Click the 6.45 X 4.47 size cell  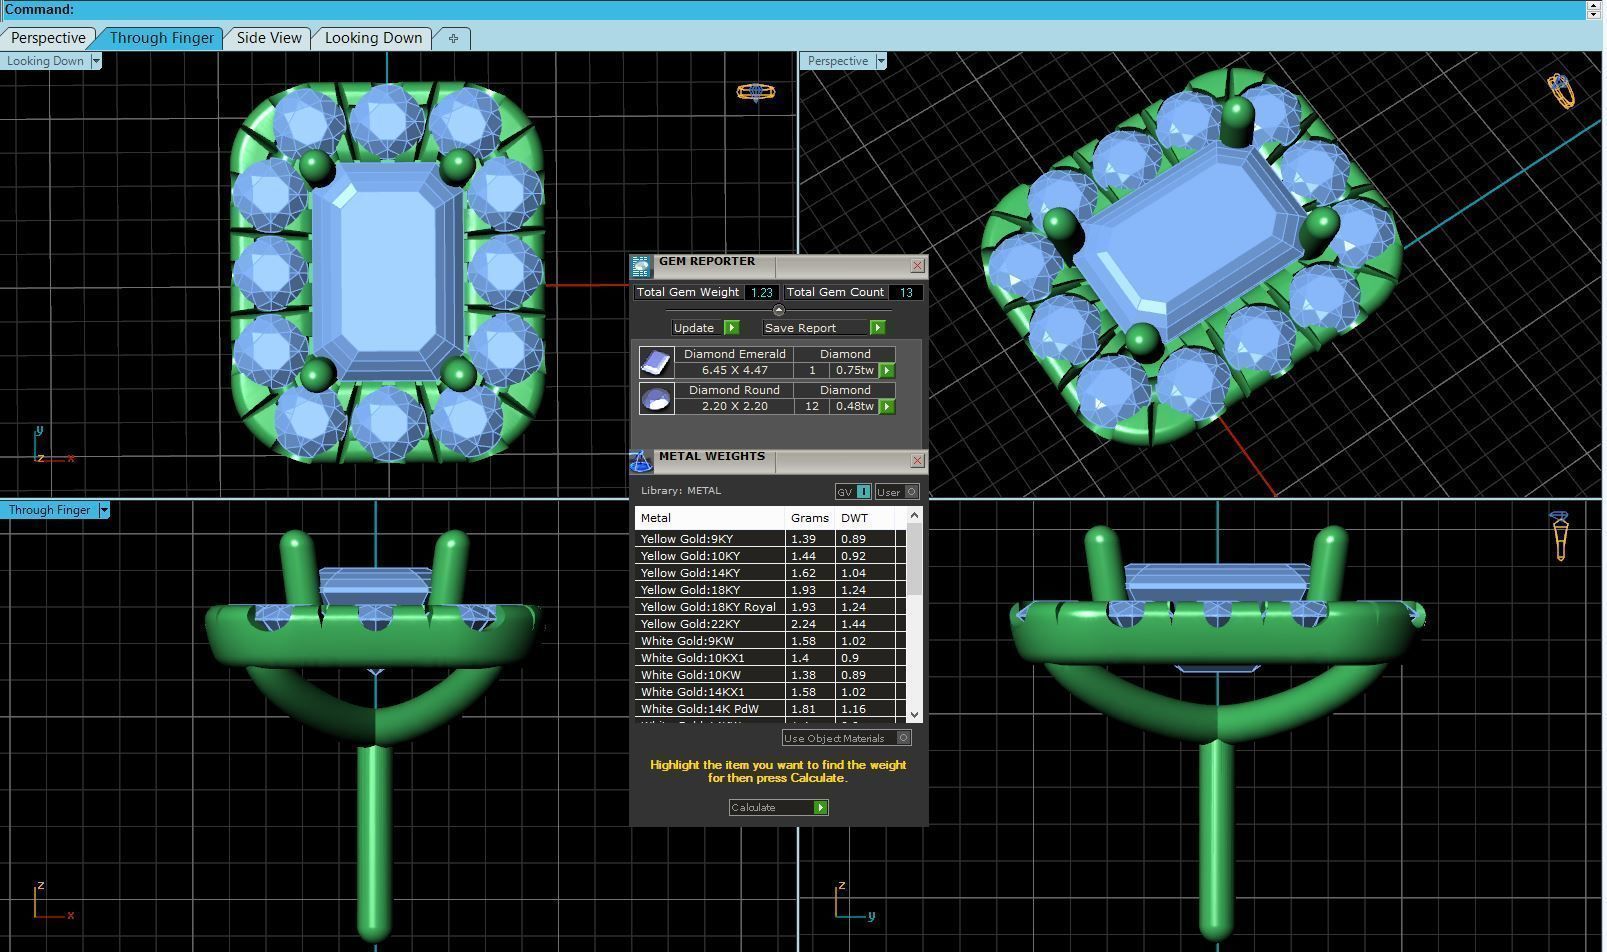pyautogui.click(x=735, y=371)
